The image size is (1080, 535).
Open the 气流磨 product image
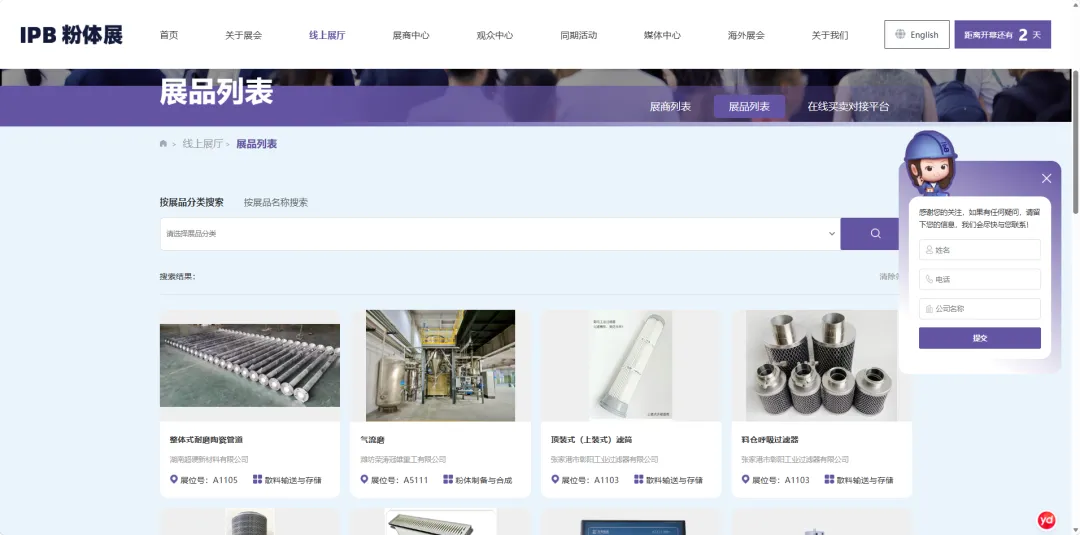(440, 366)
